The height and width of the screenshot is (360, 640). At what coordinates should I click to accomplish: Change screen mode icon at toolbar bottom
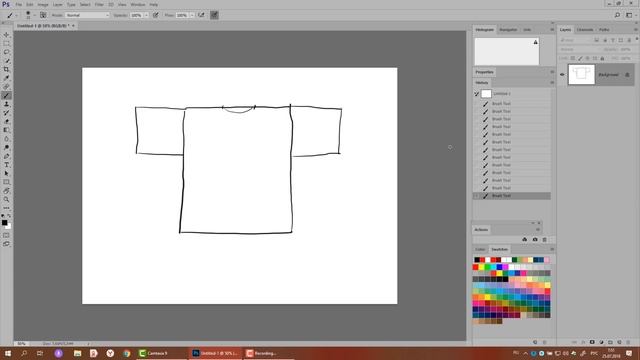tap(6, 244)
